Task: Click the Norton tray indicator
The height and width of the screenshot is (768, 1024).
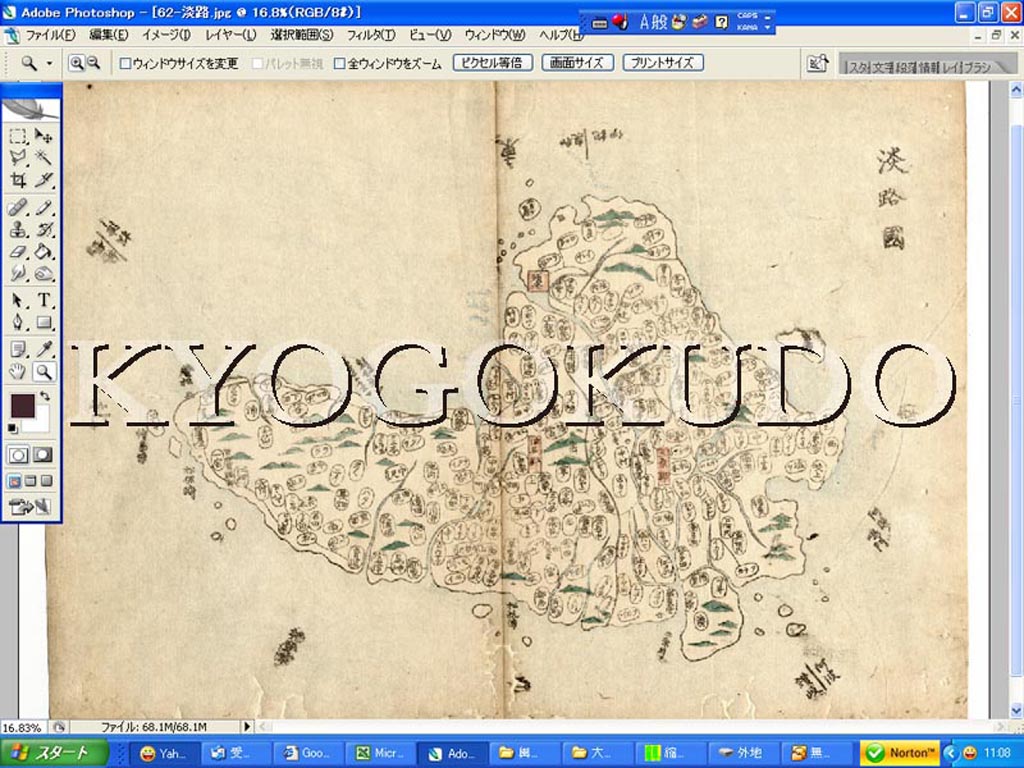Action: (x=901, y=753)
